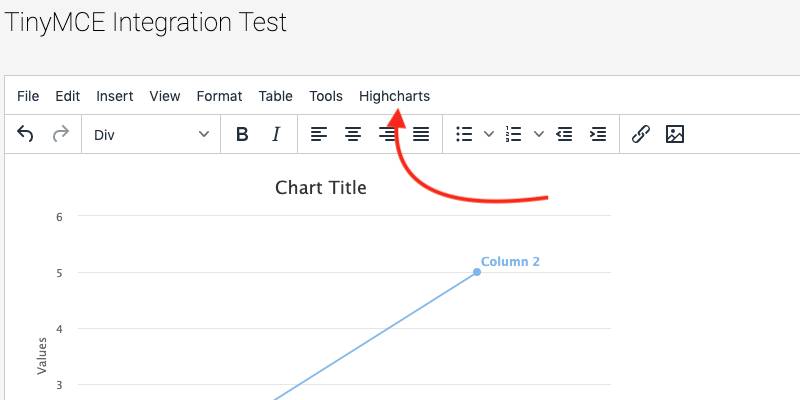Justify the text alignment
This screenshot has width=800, height=400.
[x=422, y=134]
